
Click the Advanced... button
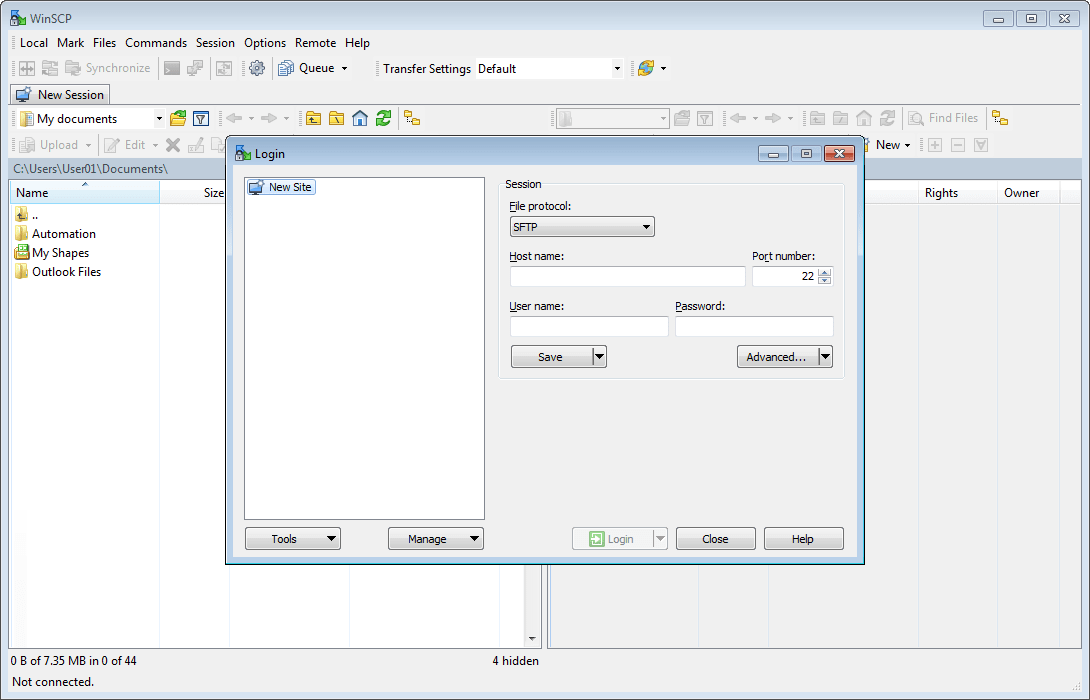777,357
